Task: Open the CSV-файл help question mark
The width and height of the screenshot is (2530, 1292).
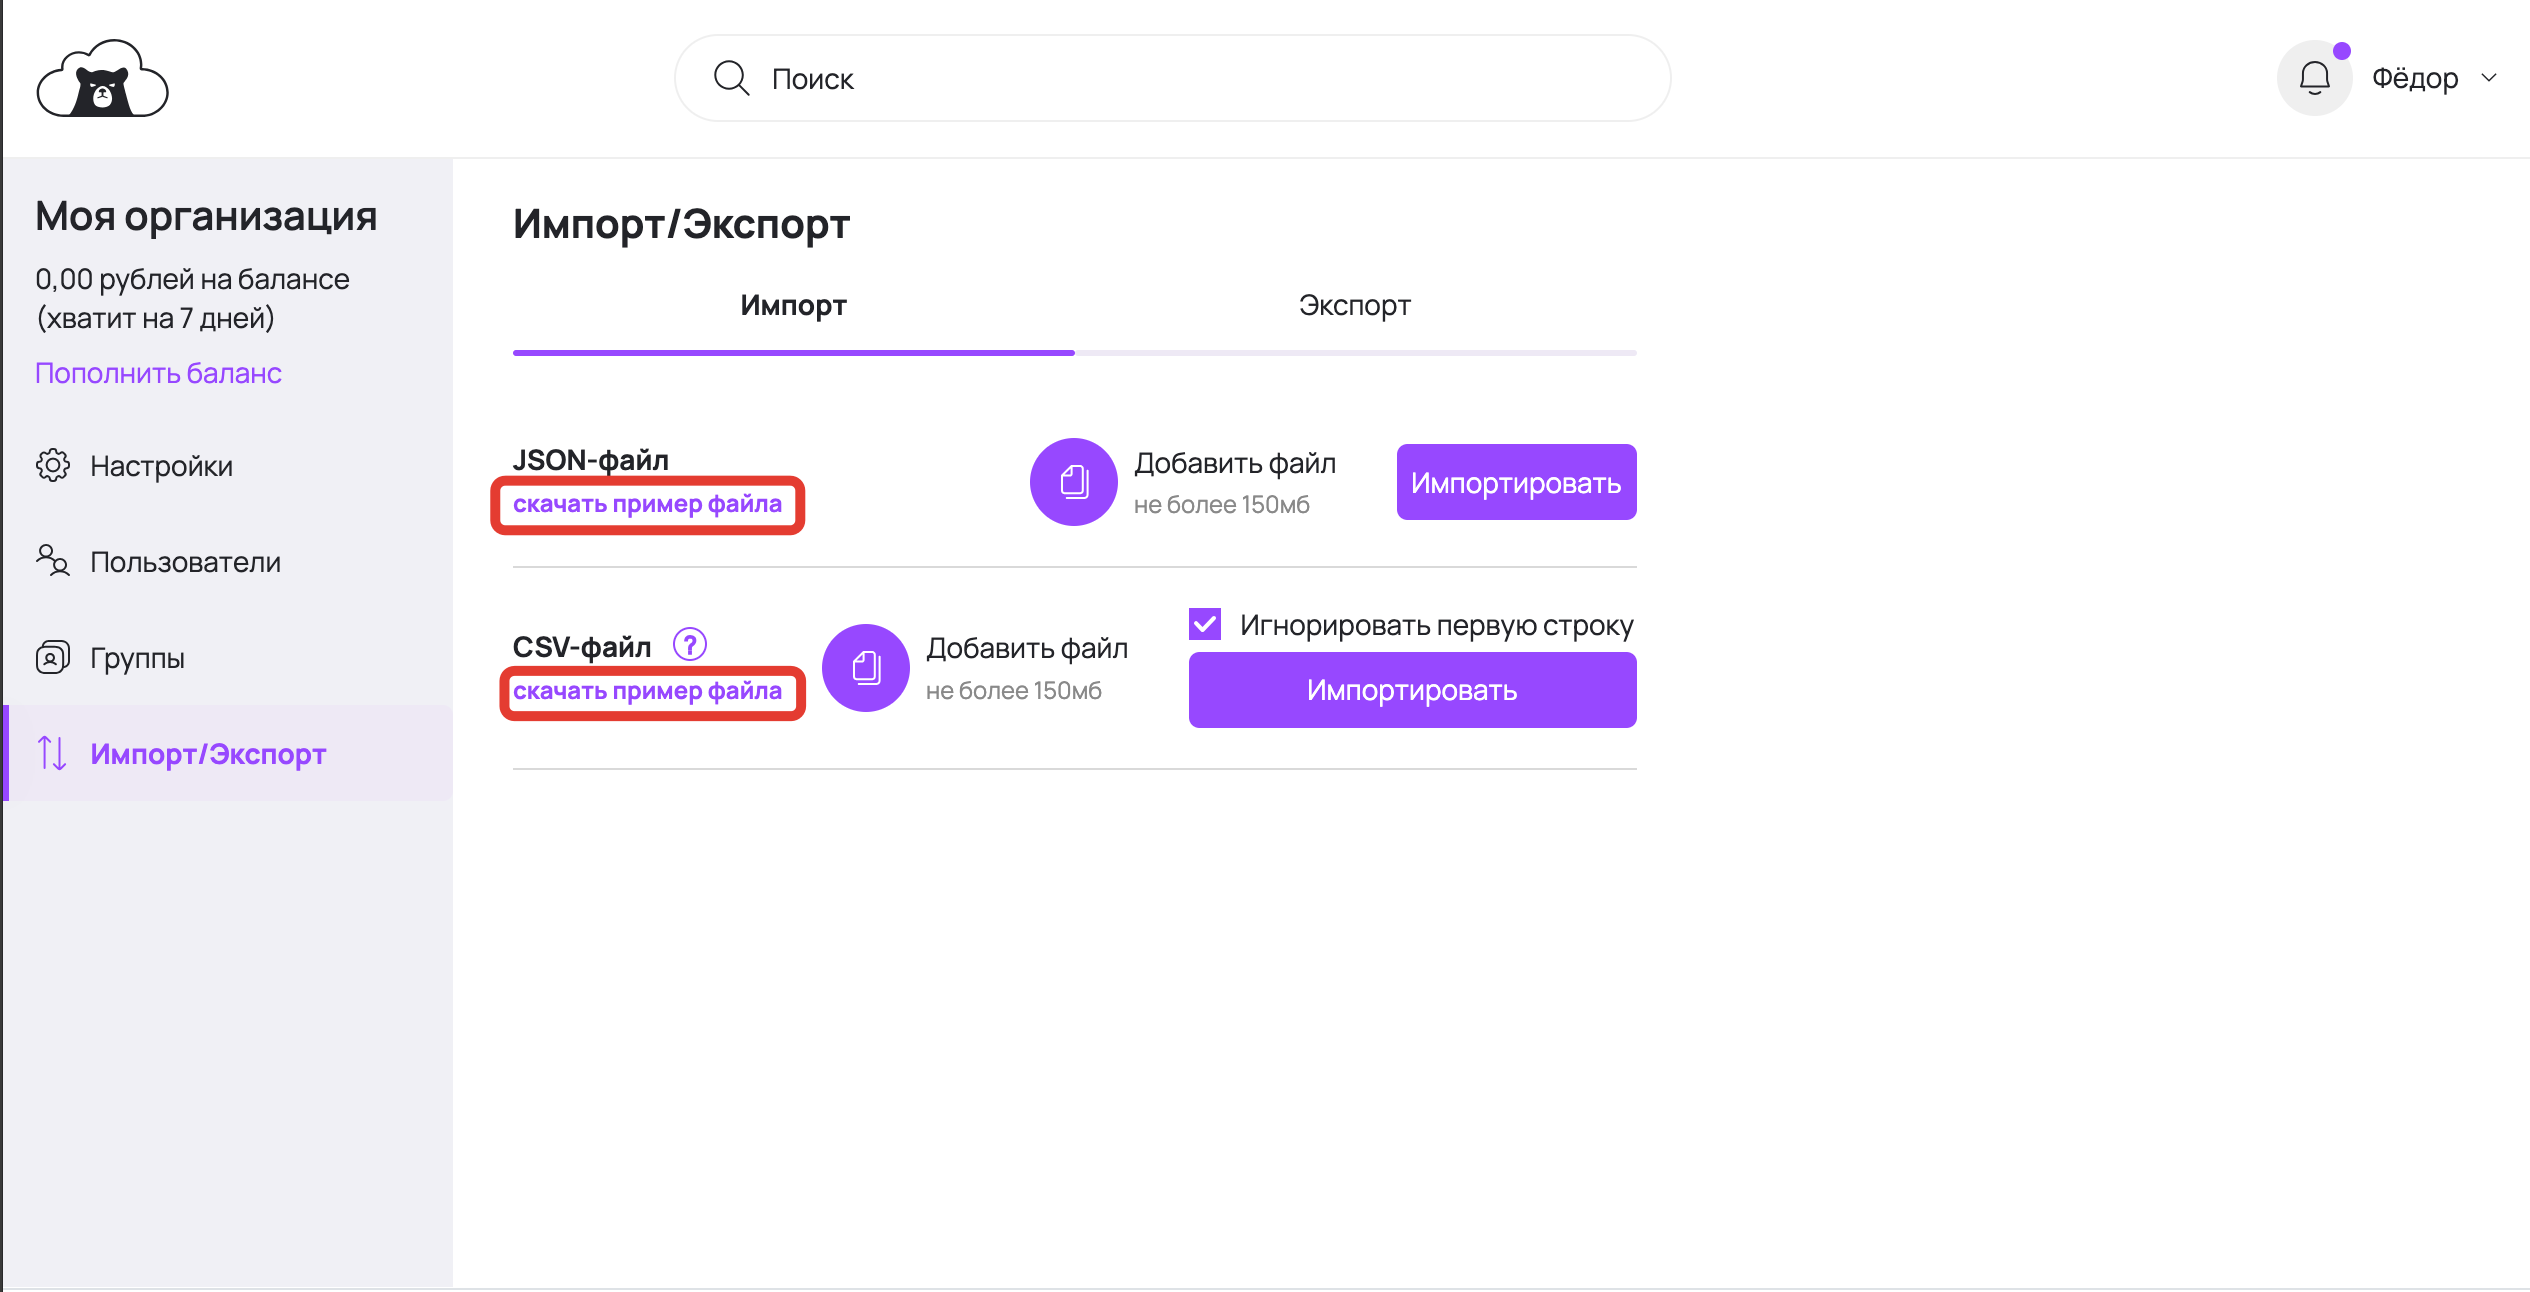Action: (690, 645)
